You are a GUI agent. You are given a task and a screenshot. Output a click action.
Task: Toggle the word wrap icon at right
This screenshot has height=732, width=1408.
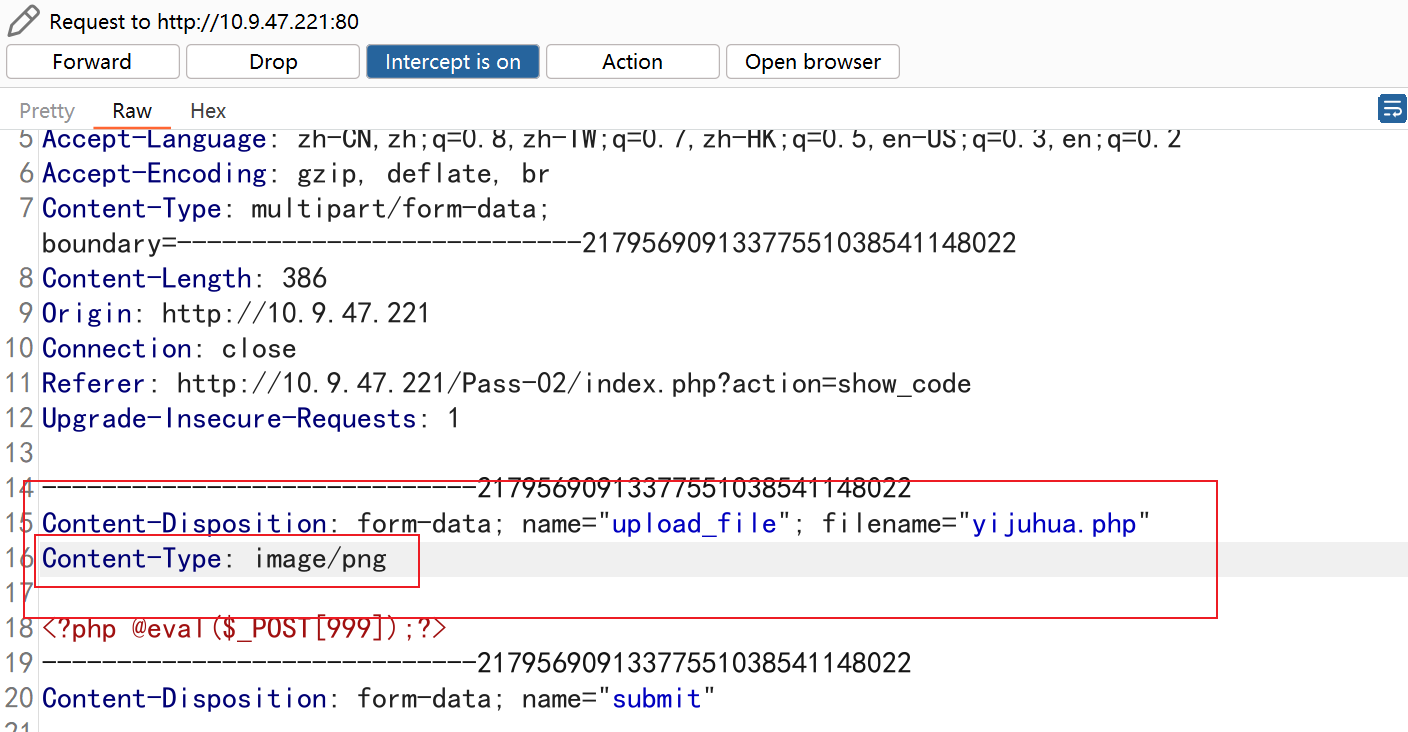(1392, 108)
